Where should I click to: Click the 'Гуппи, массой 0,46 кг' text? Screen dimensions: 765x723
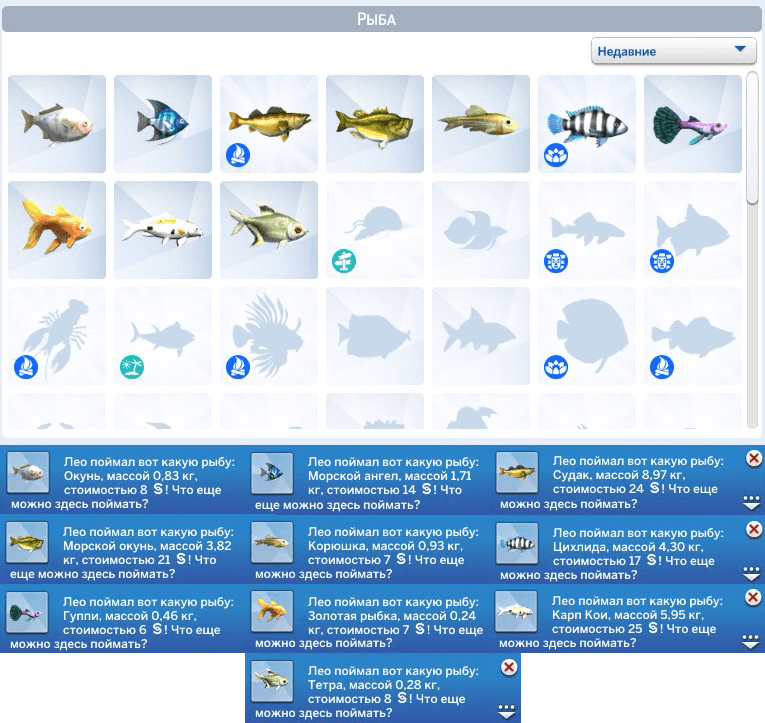point(130,616)
